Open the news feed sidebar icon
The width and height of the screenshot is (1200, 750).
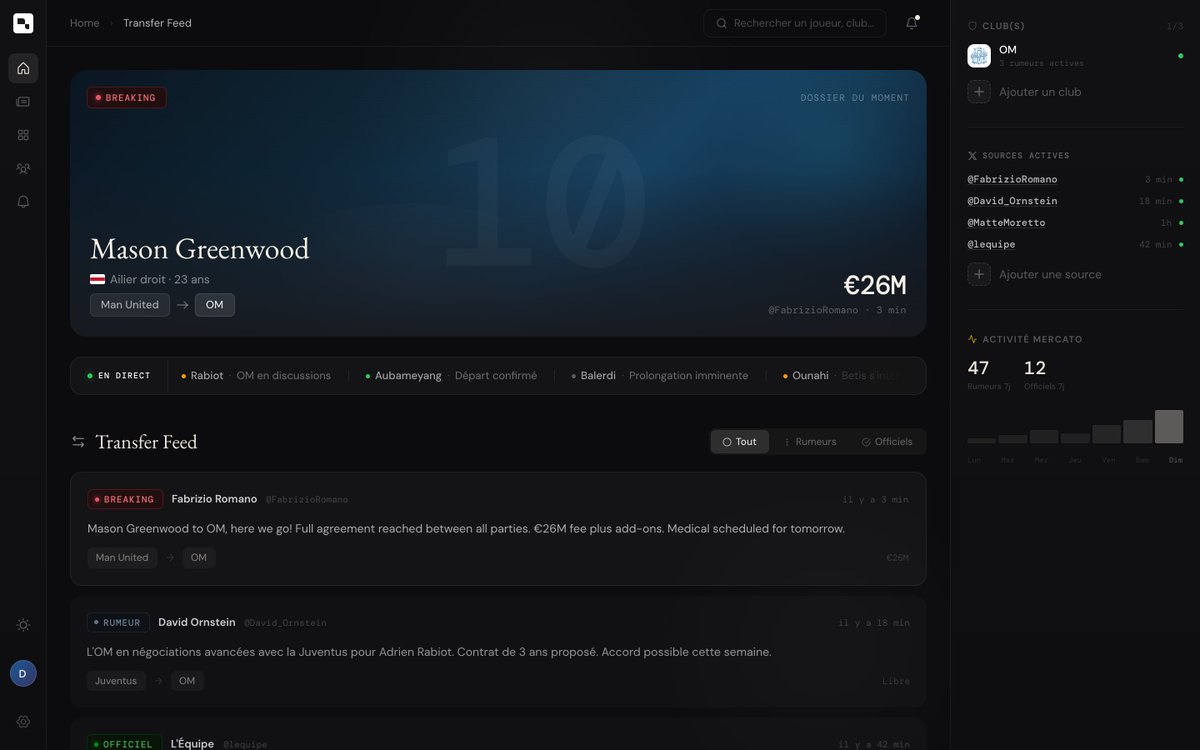pos(23,101)
